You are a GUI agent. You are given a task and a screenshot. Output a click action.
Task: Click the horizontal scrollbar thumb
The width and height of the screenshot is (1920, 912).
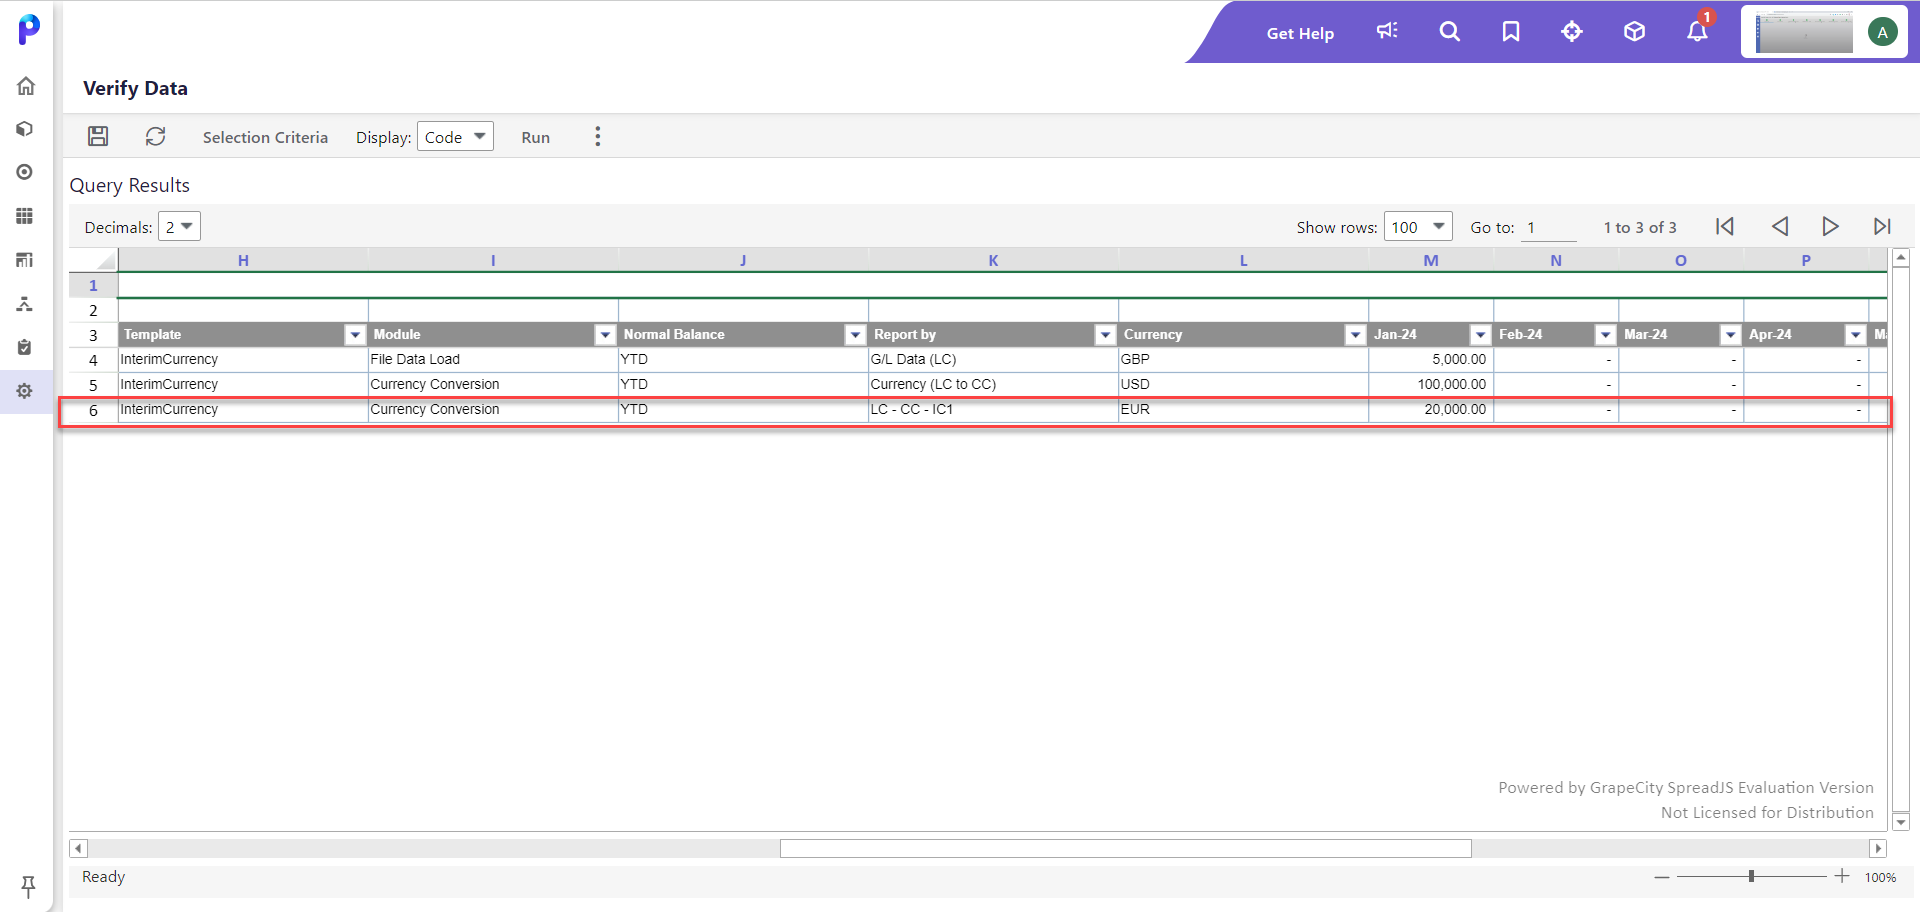(x=1125, y=849)
